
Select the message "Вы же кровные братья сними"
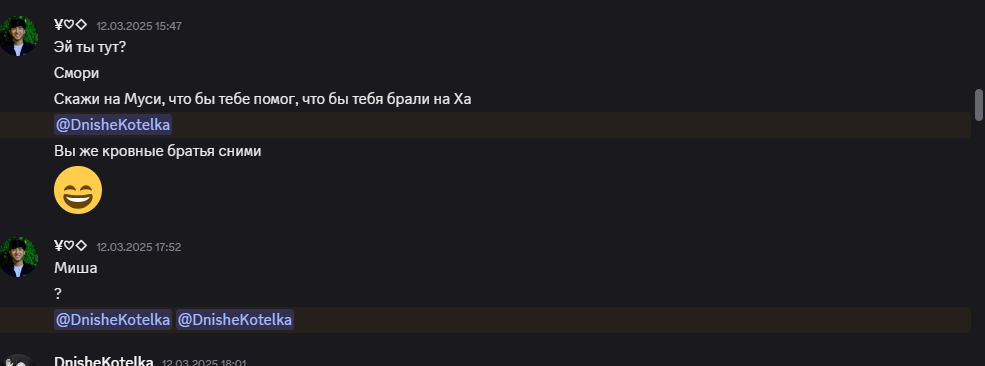(x=158, y=151)
